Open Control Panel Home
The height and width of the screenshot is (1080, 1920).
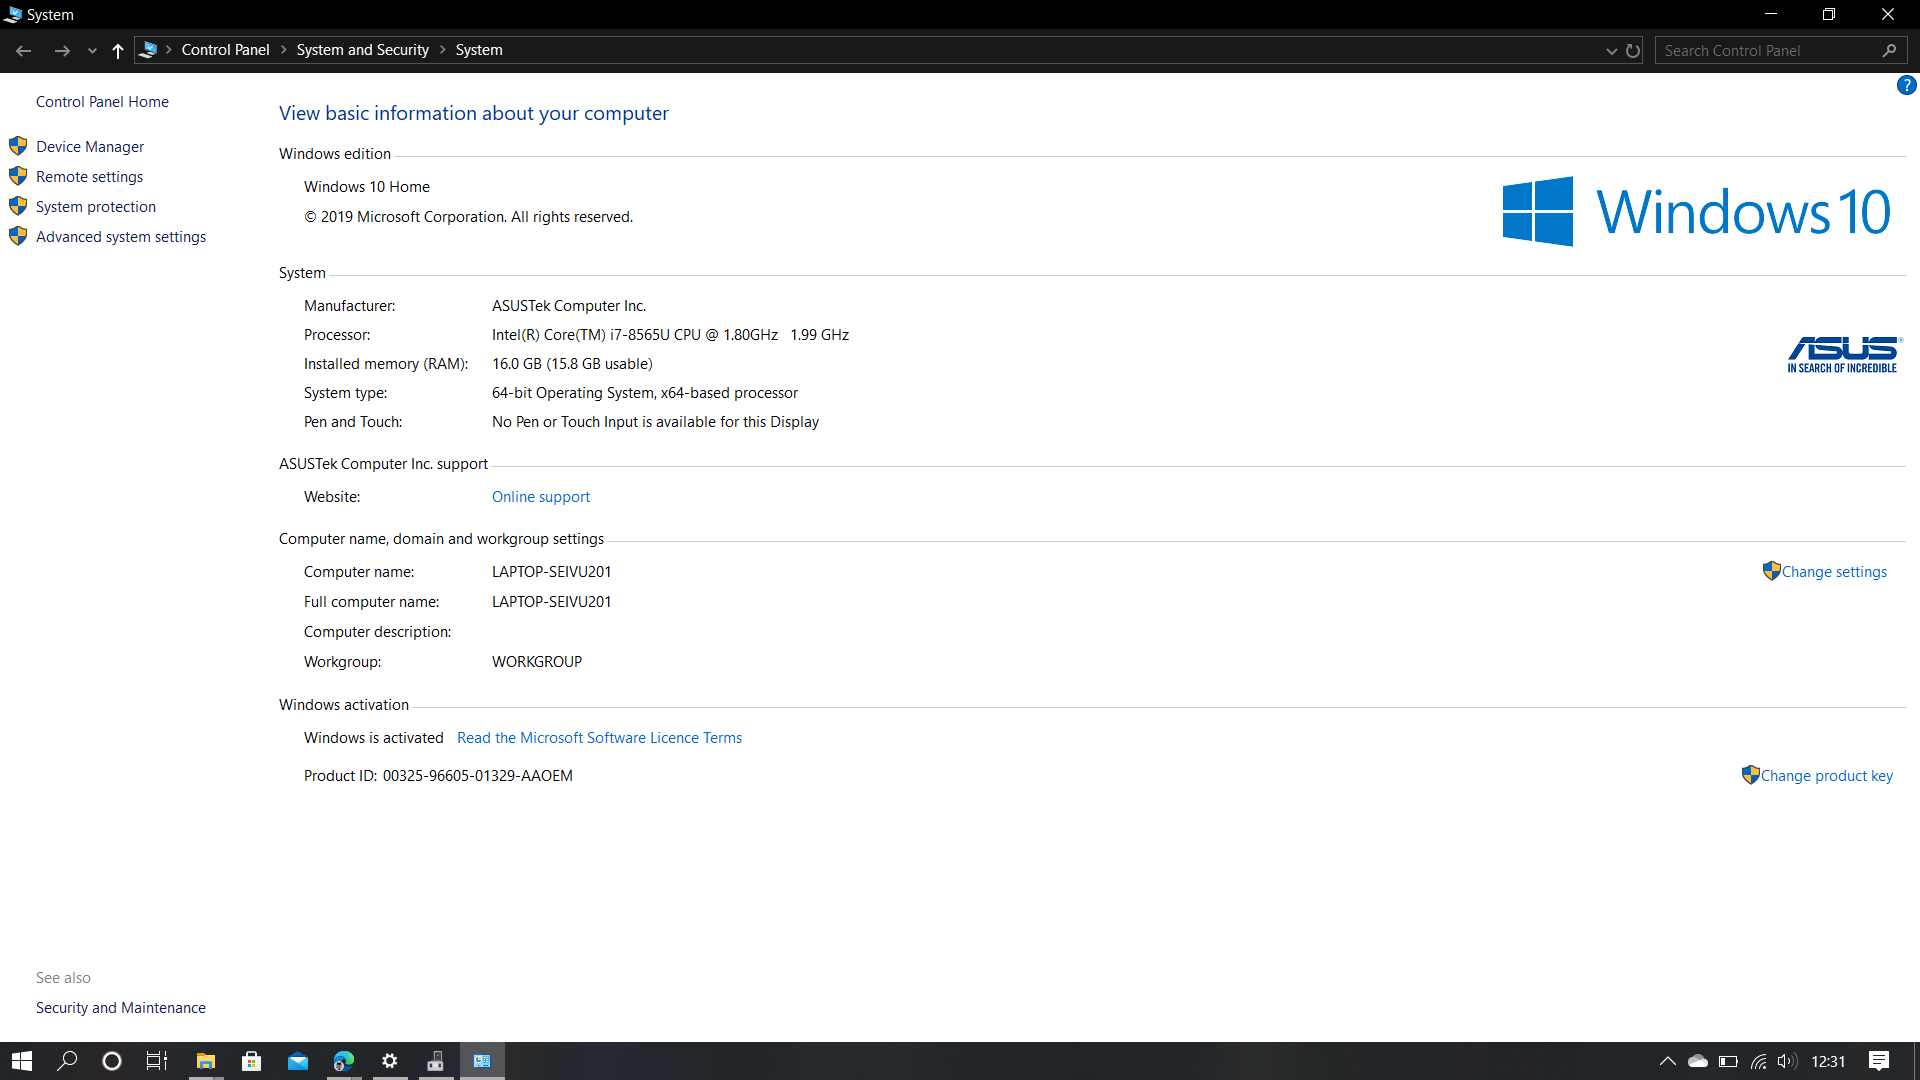102,102
